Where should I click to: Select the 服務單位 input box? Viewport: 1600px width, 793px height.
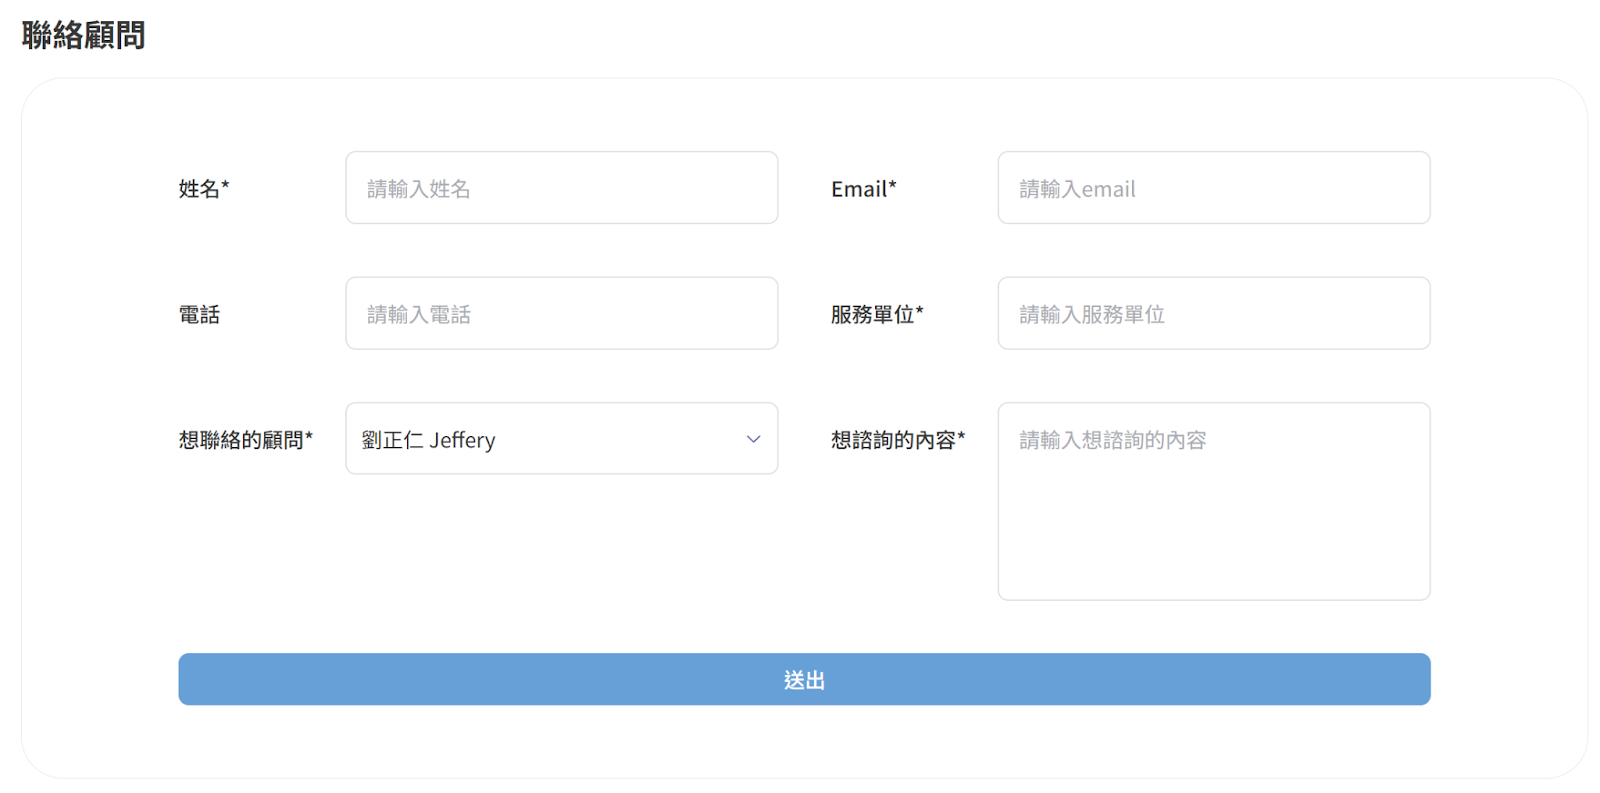point(1213,314)
